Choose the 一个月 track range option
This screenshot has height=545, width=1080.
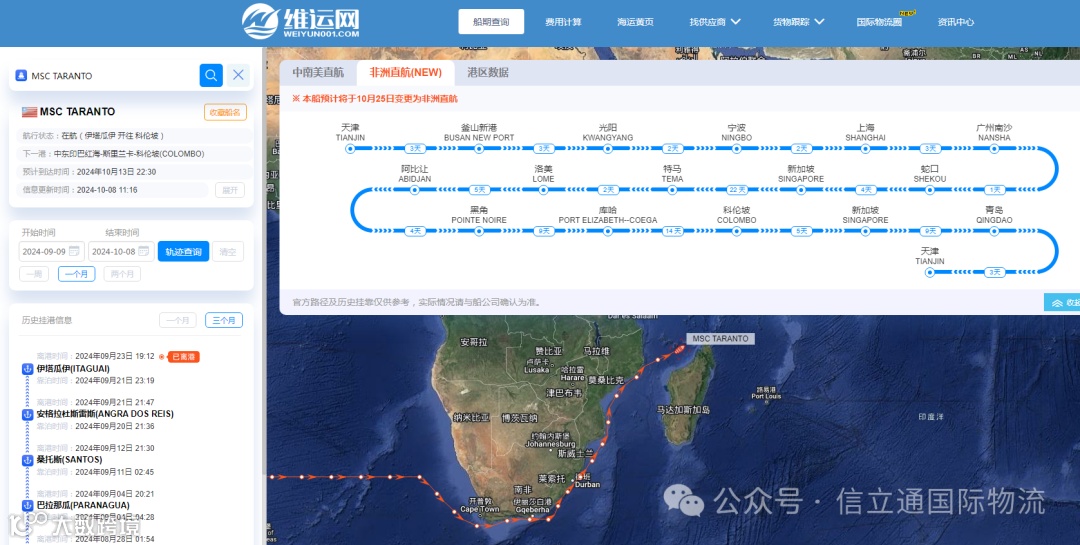pos(76,274)
